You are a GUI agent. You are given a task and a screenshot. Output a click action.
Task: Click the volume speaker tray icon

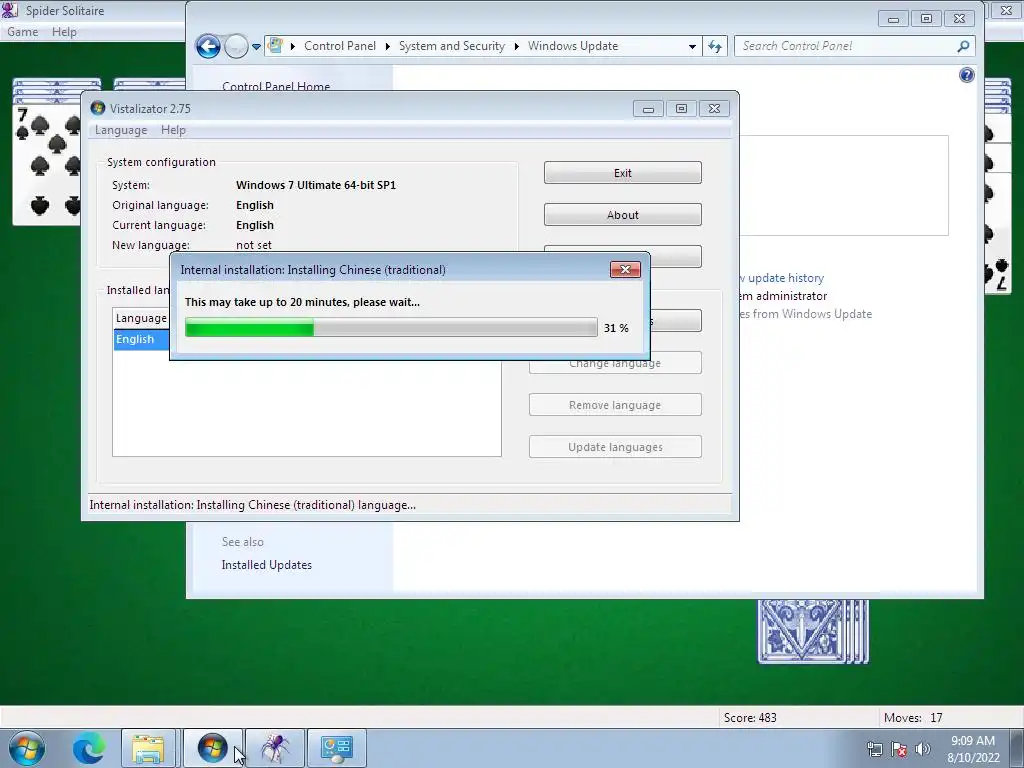click(923, 749)
